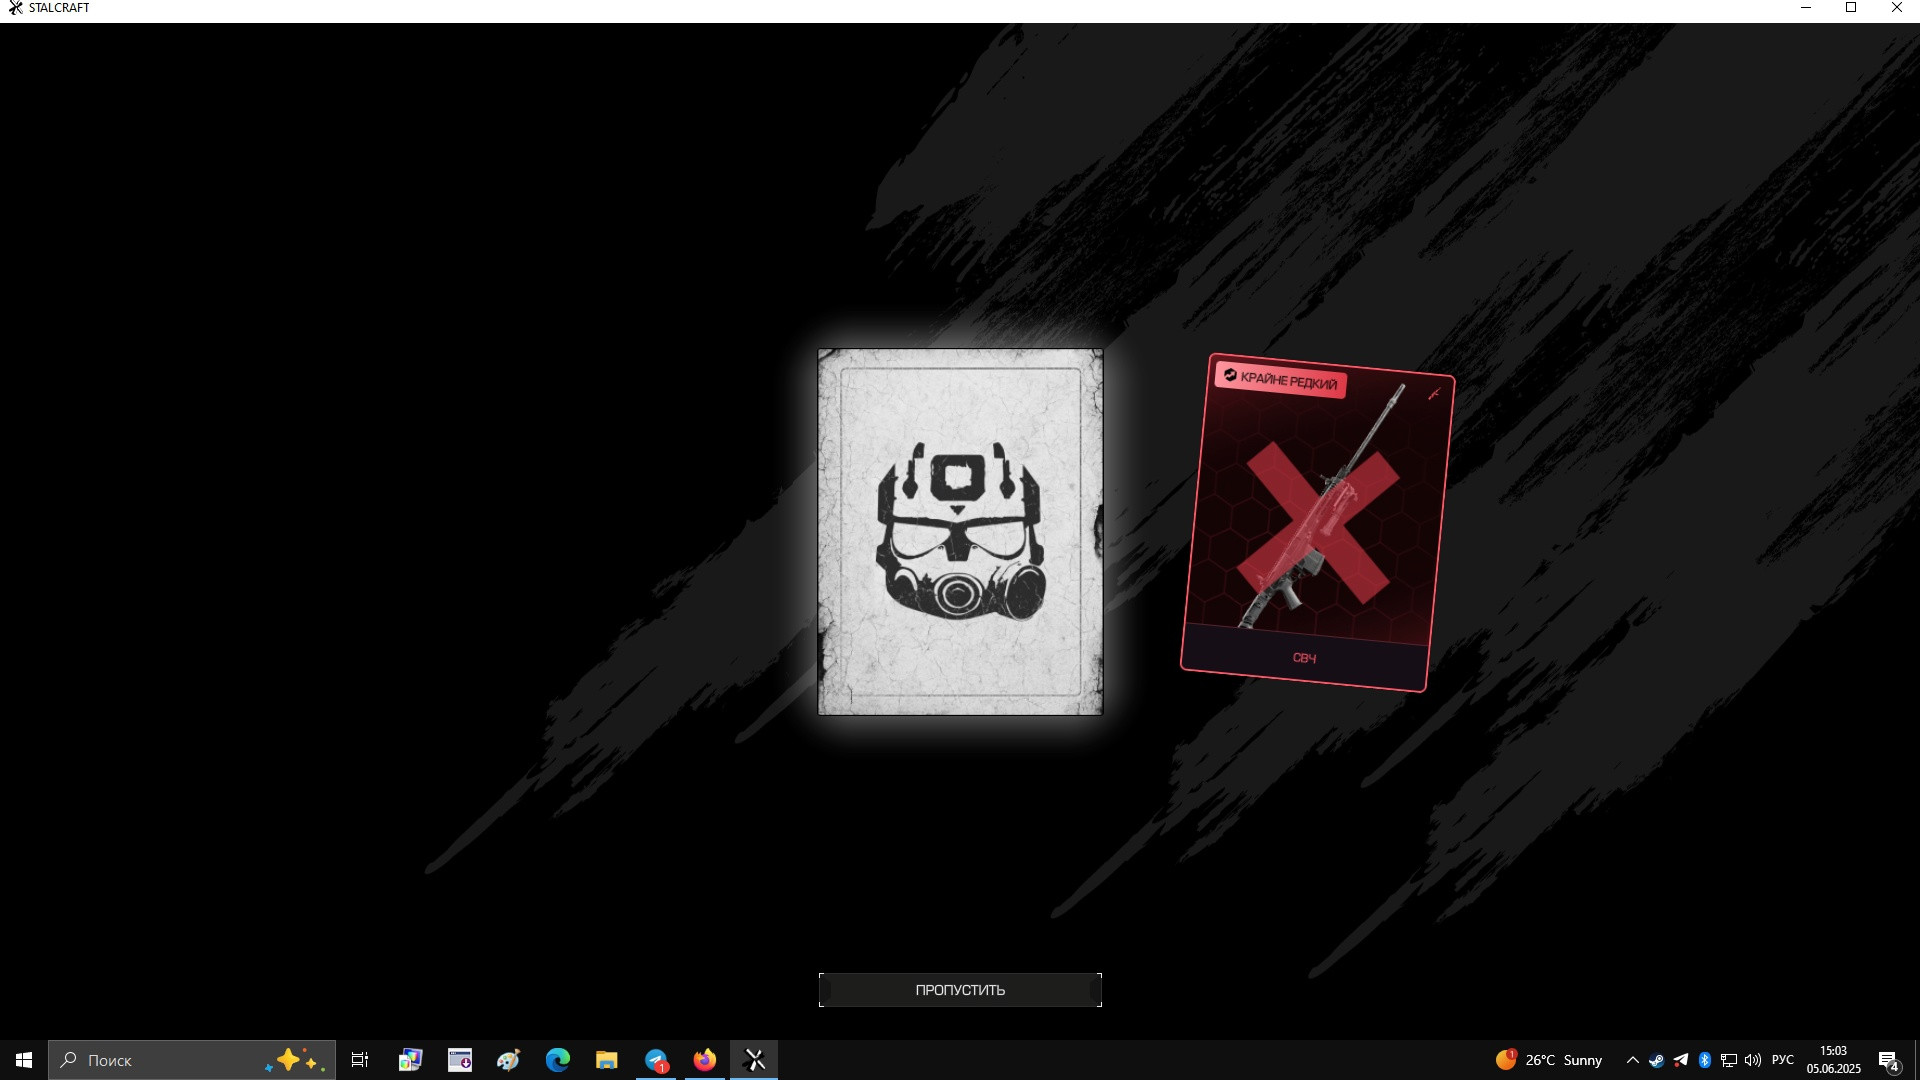Minimize the STALCRAFT window
Screen dimensions: 1920x1080
1805,8
